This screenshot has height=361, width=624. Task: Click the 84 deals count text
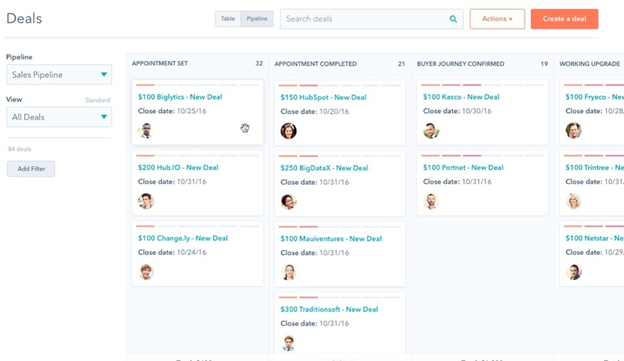[20, 149]
